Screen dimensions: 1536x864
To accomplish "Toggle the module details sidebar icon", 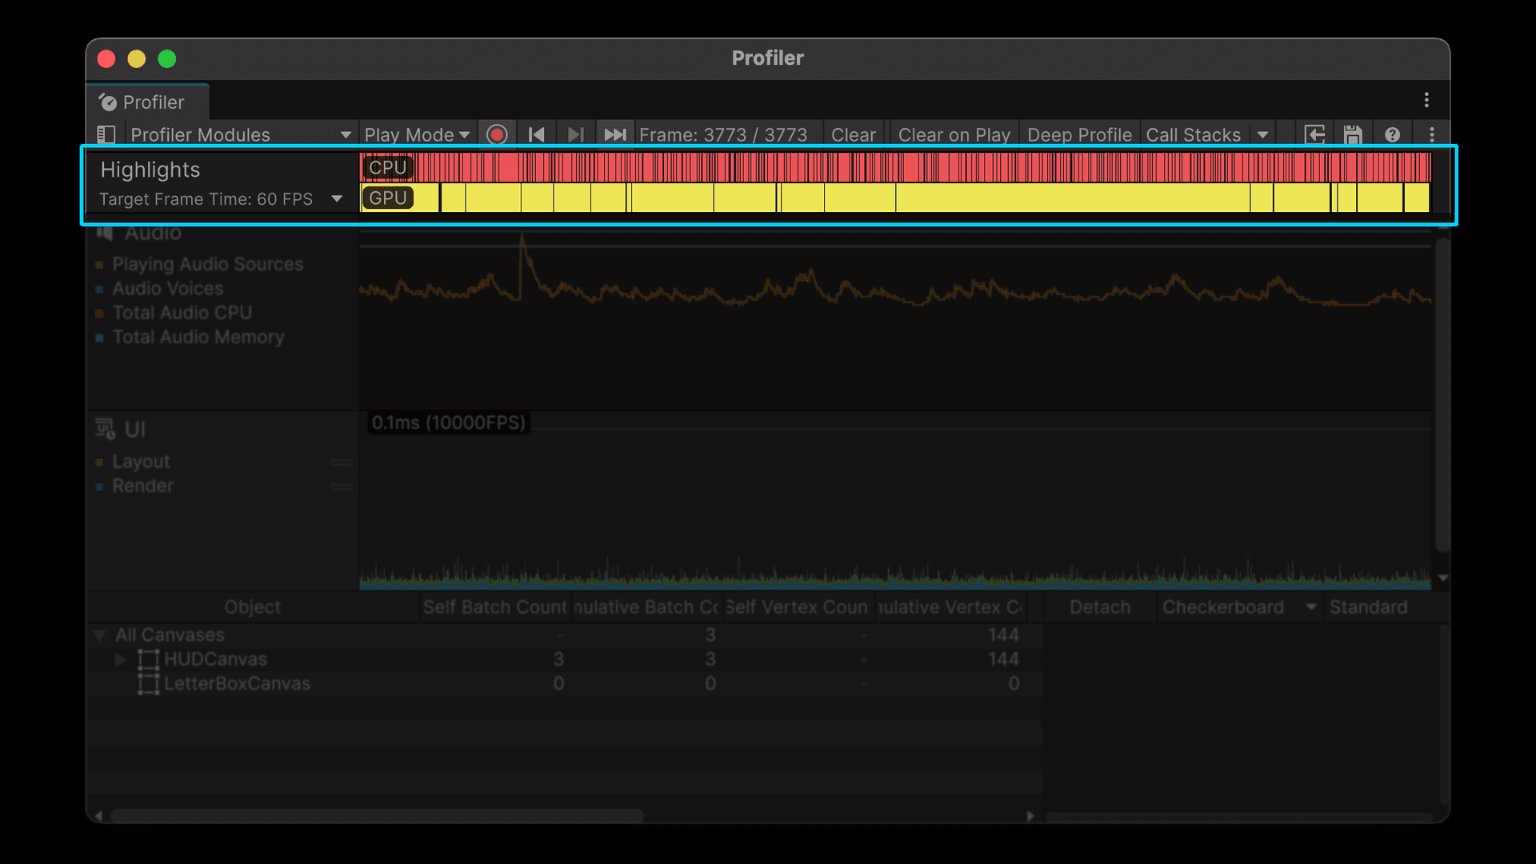I will click(105, 135).
